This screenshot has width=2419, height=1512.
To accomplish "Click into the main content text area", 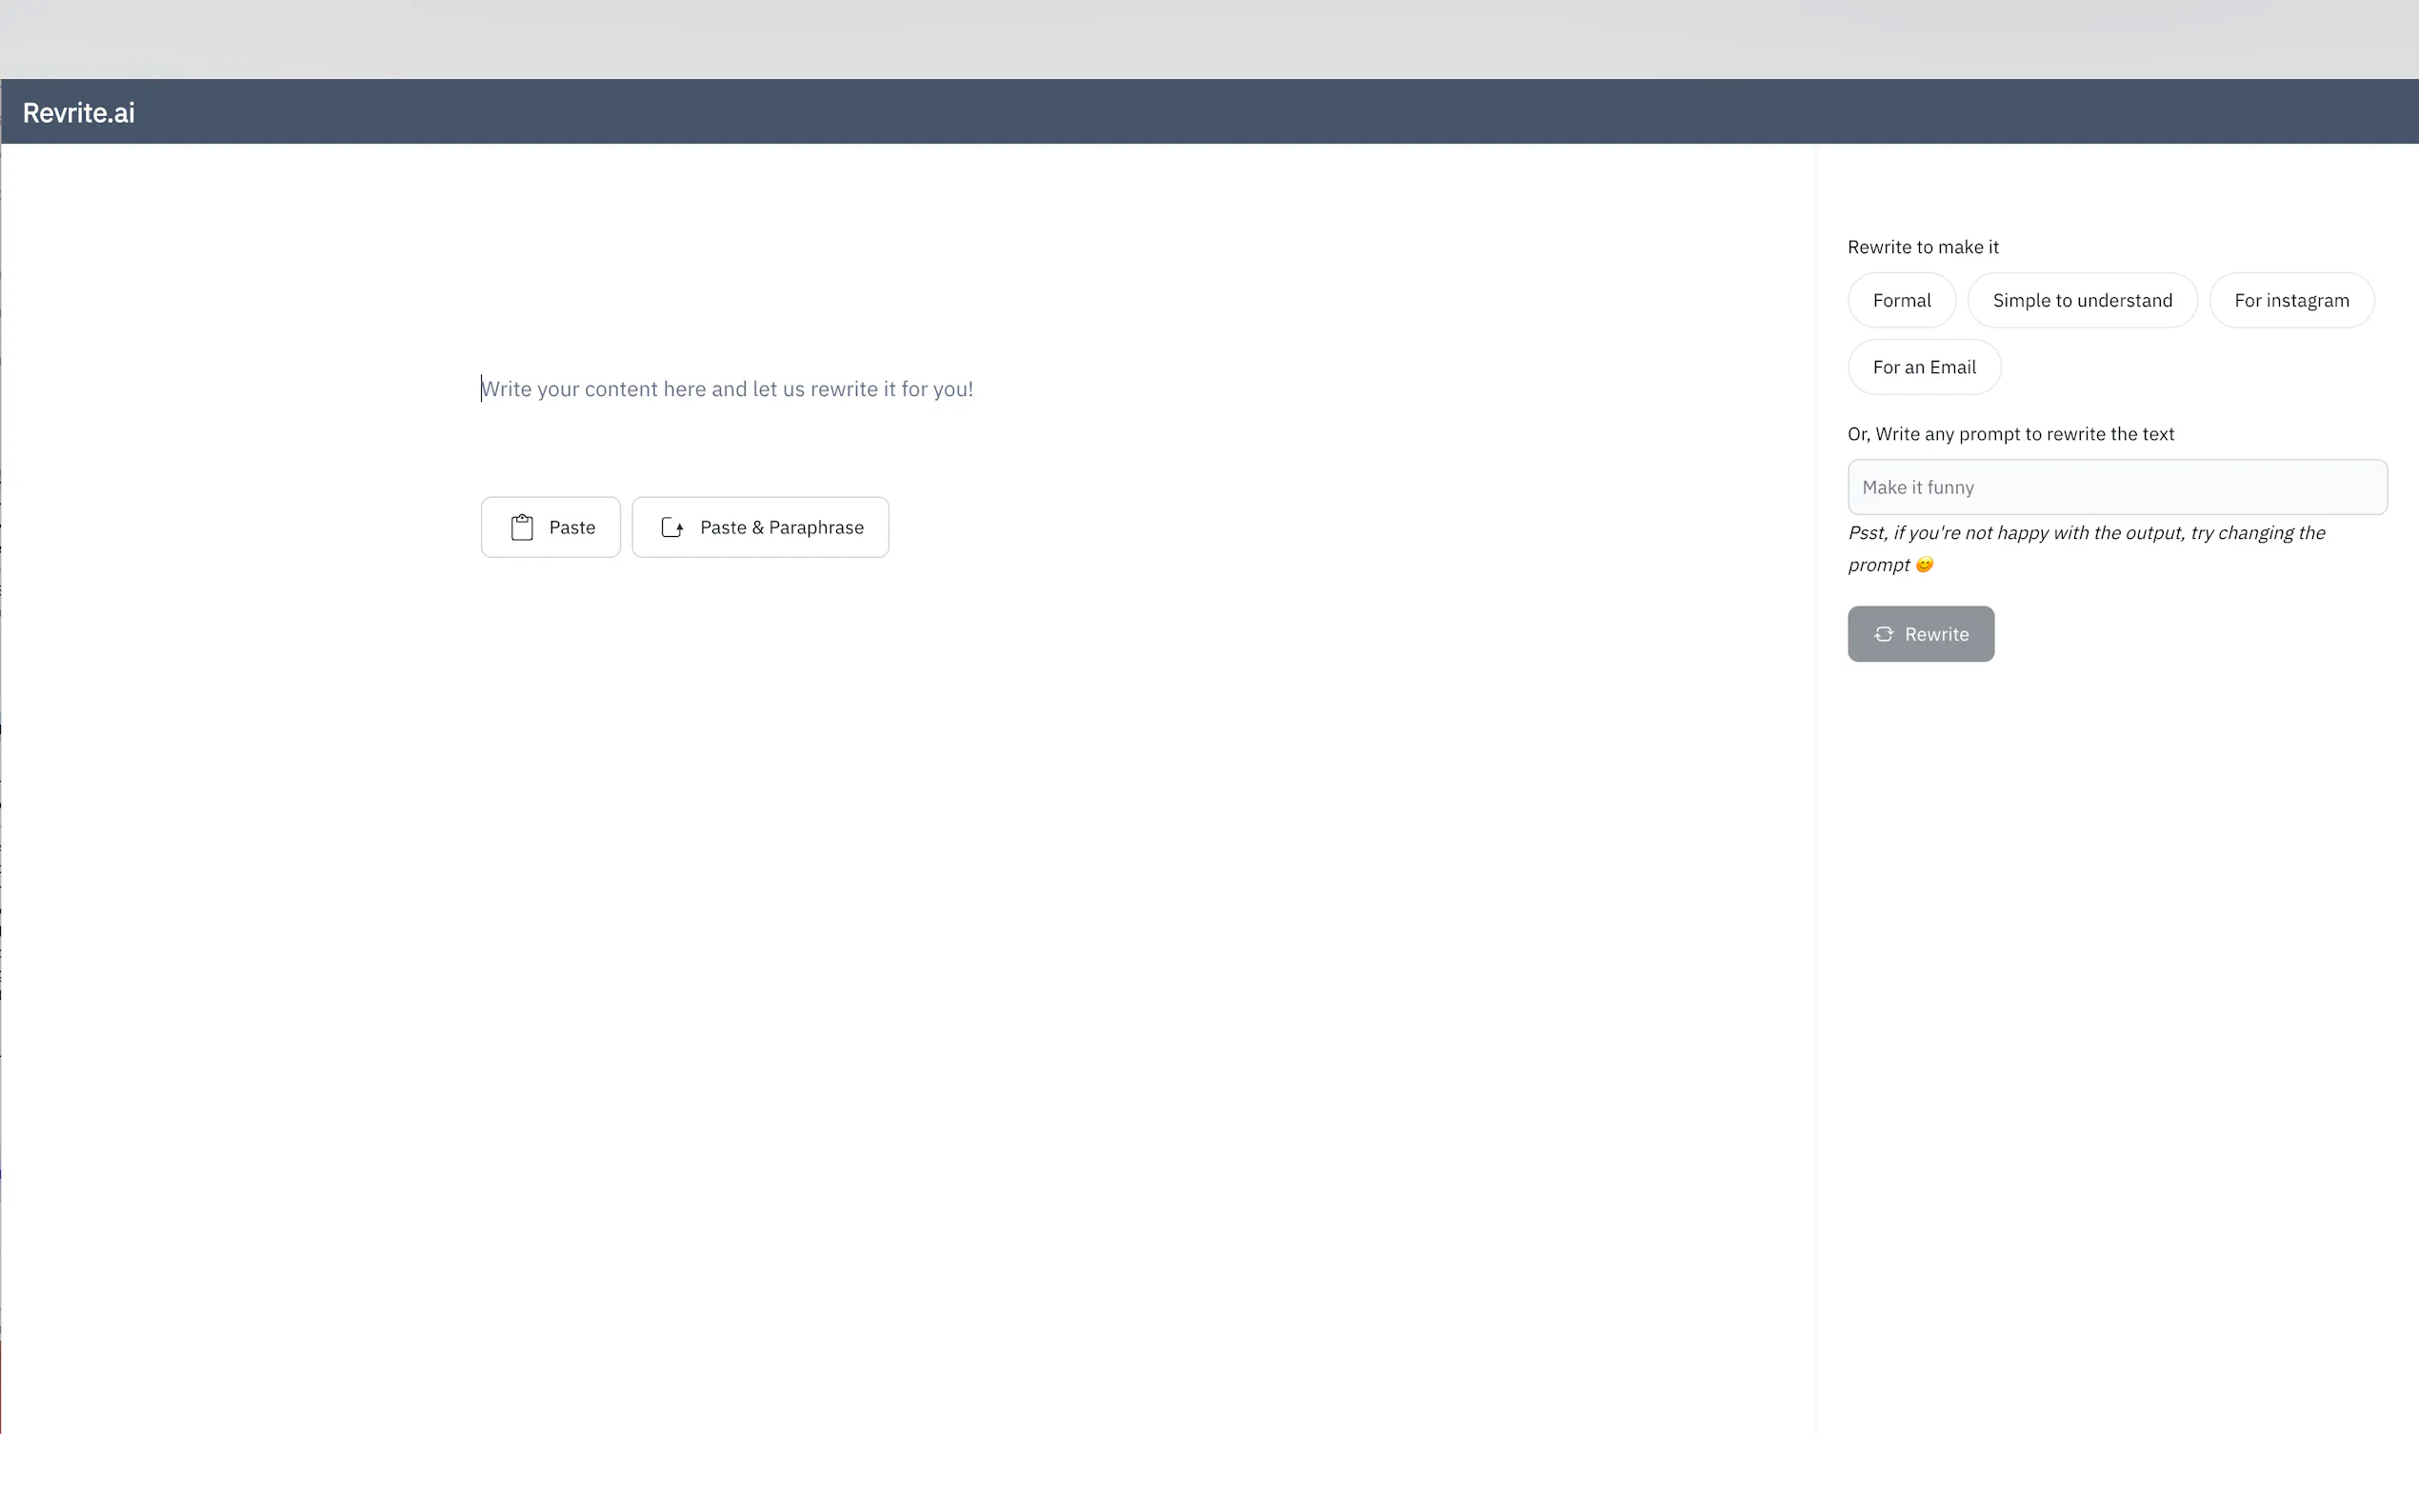I will coord(726,389).
